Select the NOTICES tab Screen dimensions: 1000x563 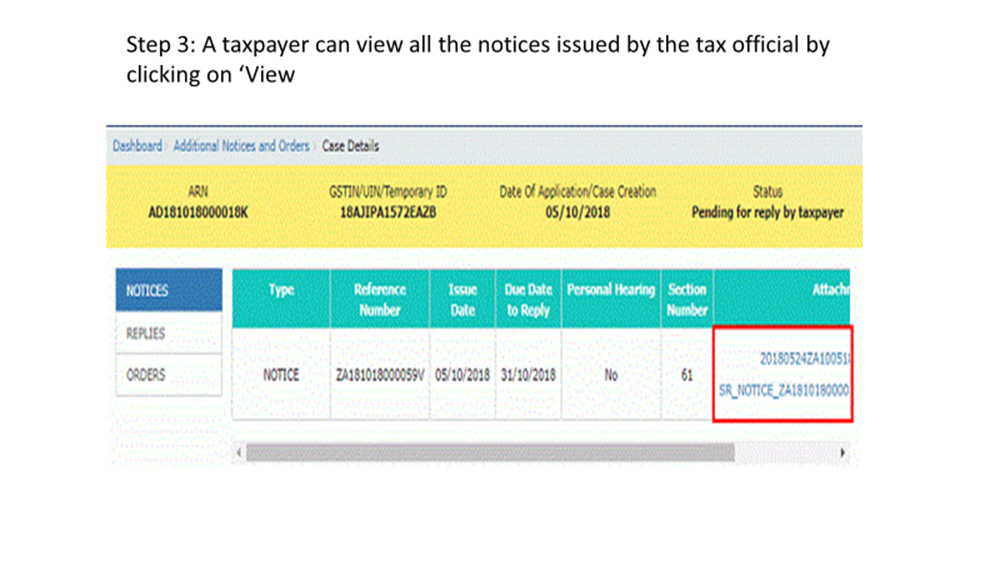(168, 291)
